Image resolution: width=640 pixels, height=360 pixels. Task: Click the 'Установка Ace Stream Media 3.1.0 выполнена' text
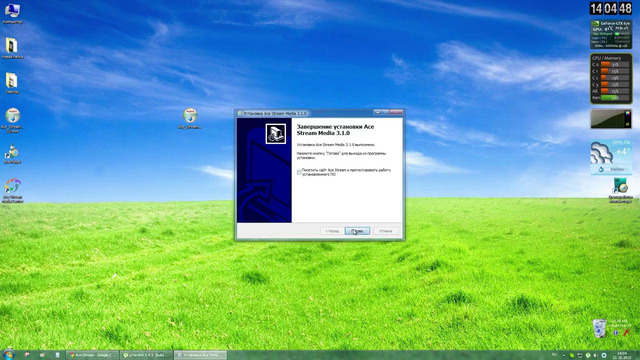click(336, 144)
